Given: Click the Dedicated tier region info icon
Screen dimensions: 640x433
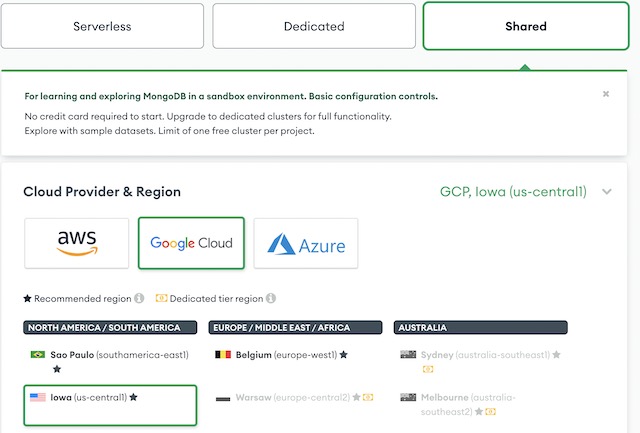Looking at the screenshot, I should coord(272,298).
